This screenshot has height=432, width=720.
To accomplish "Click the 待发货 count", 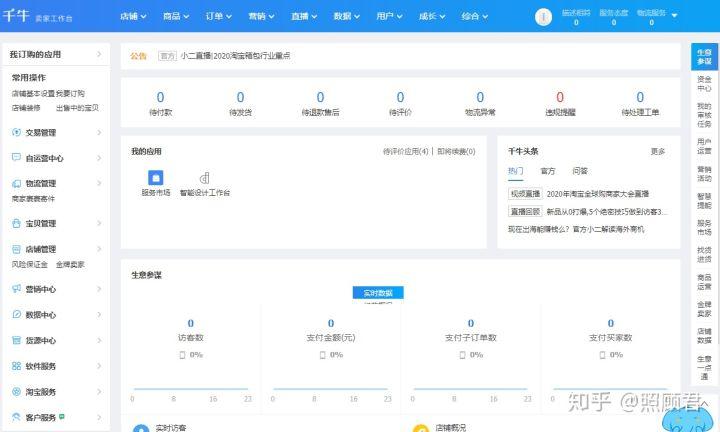I will (240, 97).
